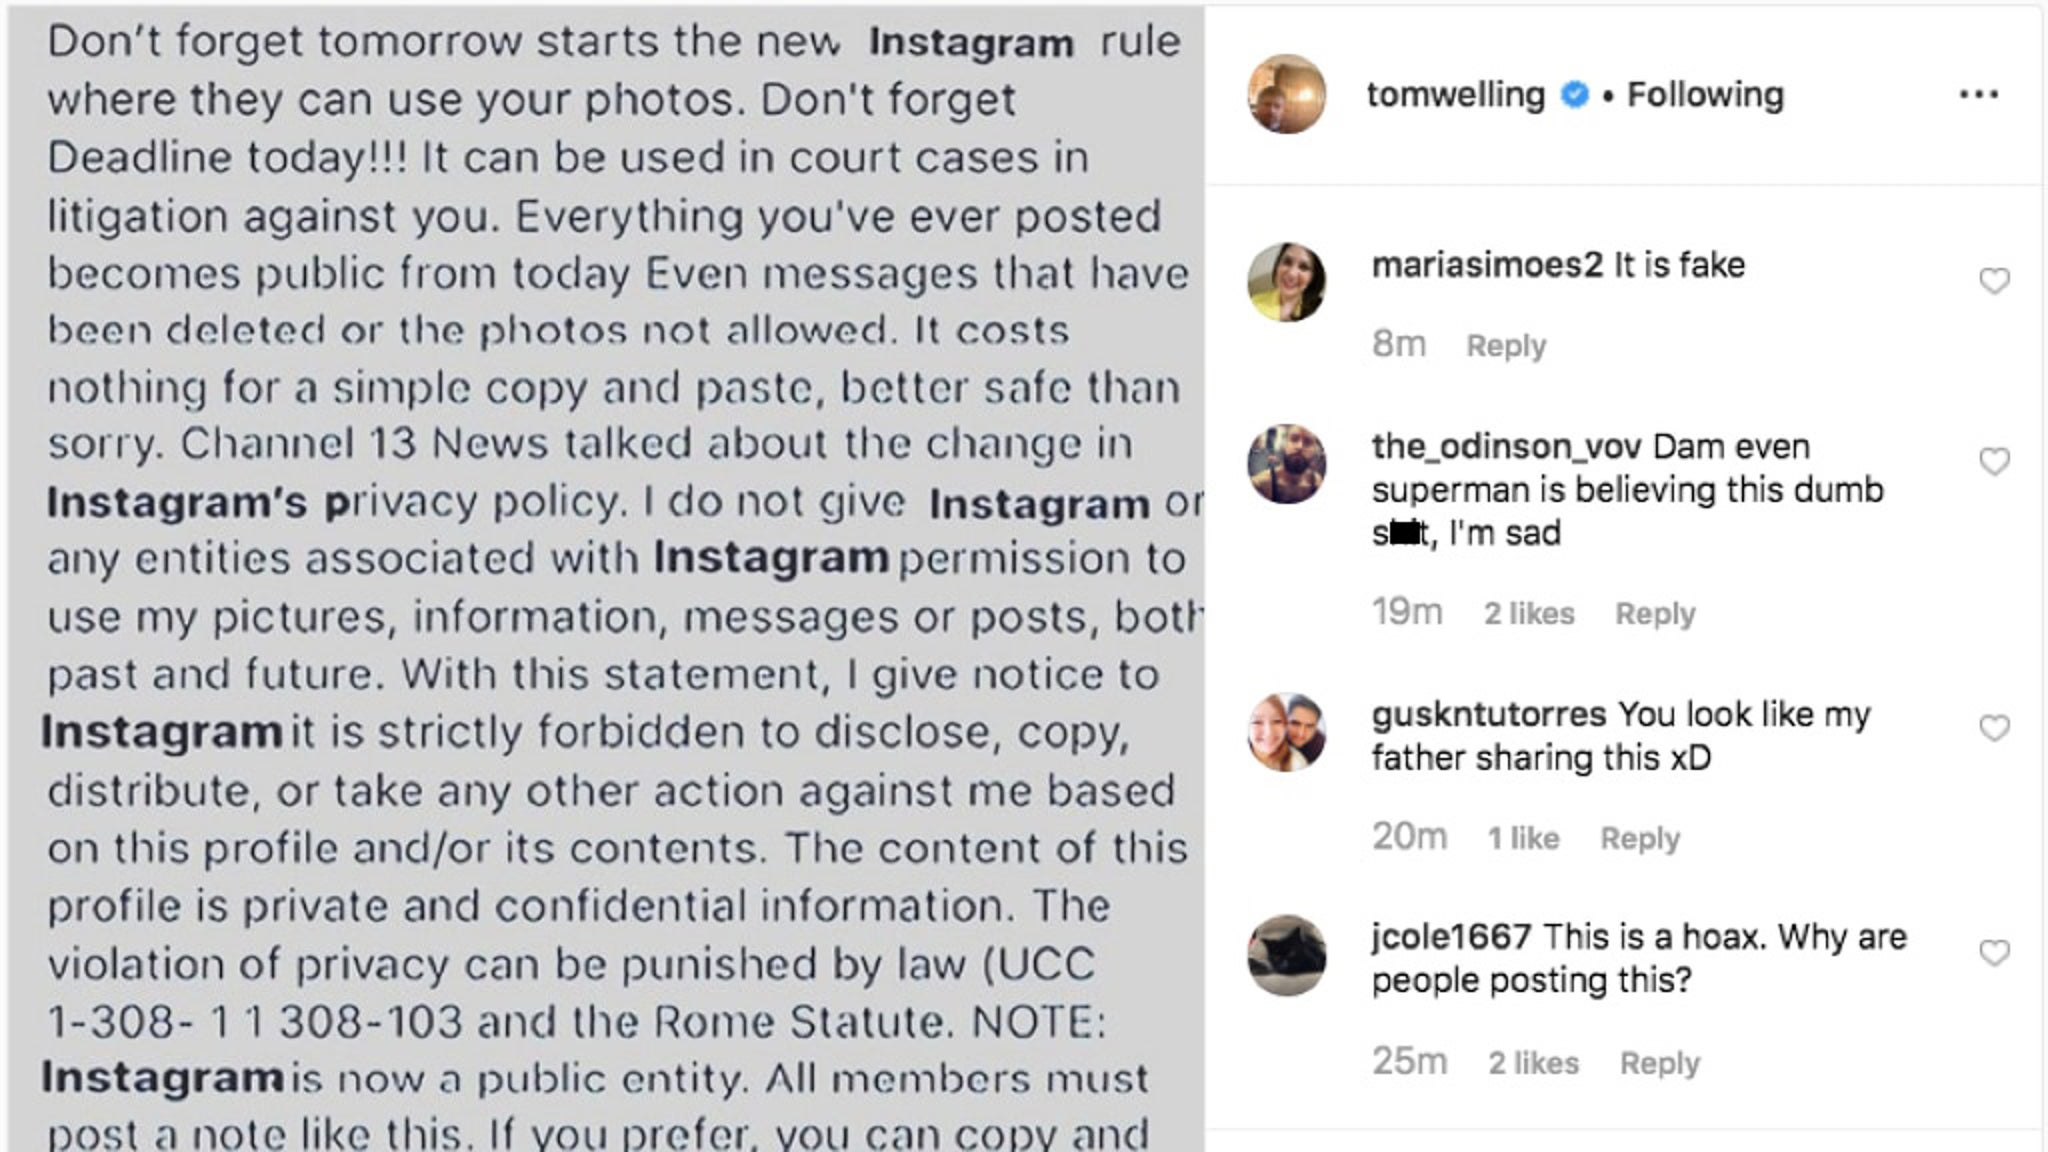
Task: Like the jcole1667 comment with heart
Action: pos(1994,953)
